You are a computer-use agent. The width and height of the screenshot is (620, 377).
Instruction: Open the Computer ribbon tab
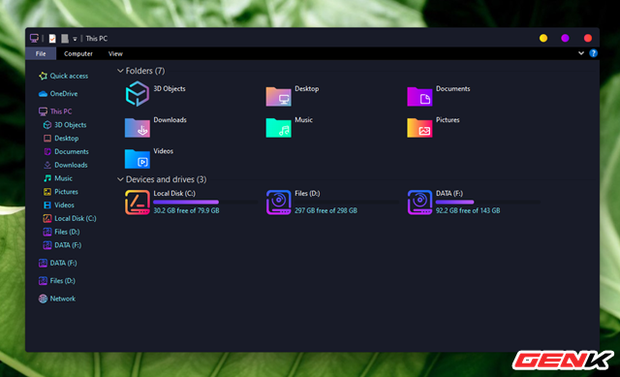78,54
